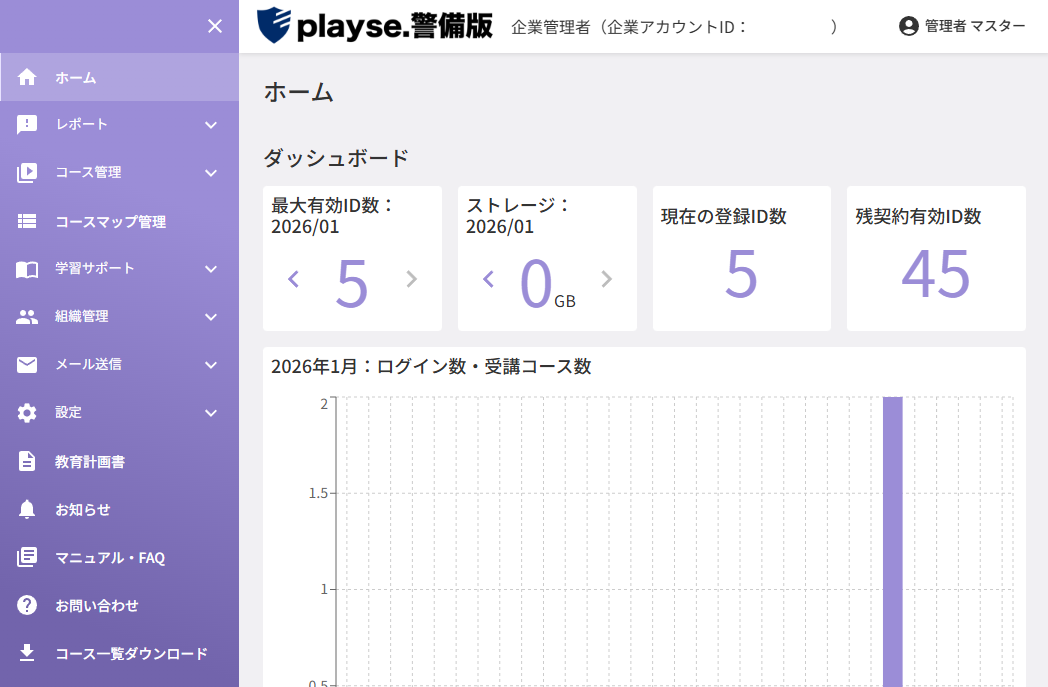
Task: Expand the レポート menu chevron
Action: tap(211, 125)
